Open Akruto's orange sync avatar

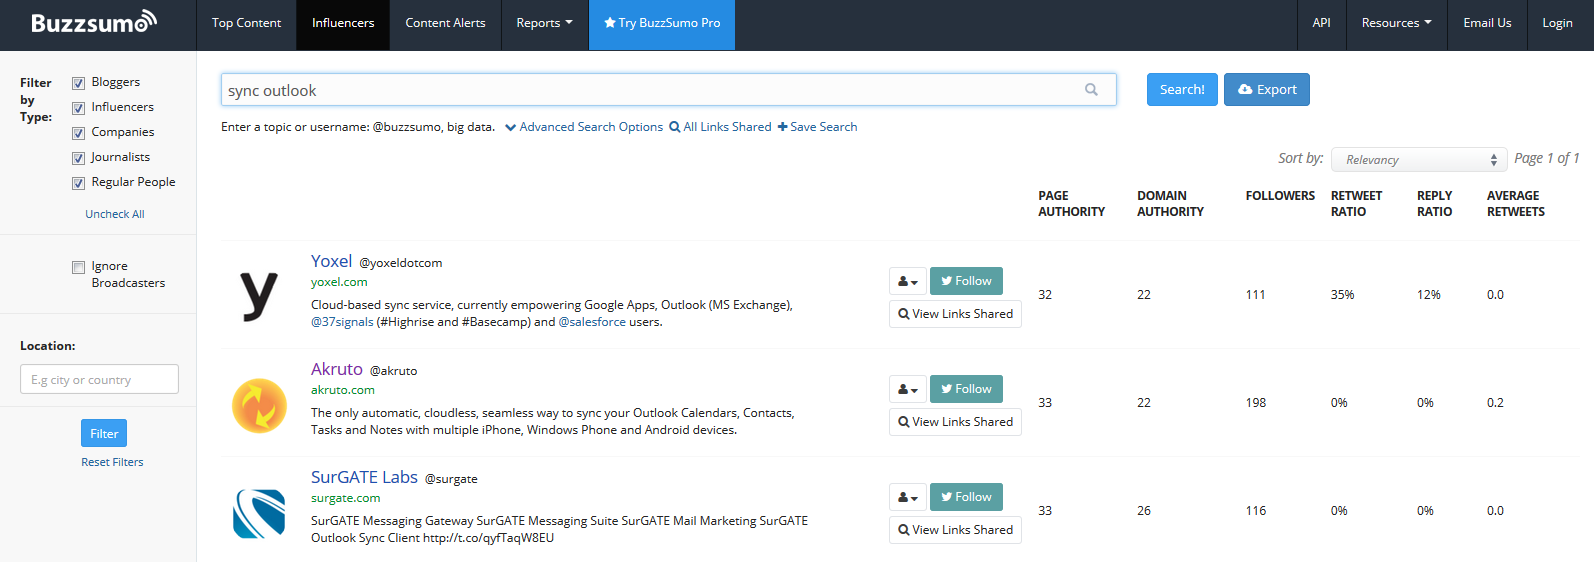[x=259, y=404]
